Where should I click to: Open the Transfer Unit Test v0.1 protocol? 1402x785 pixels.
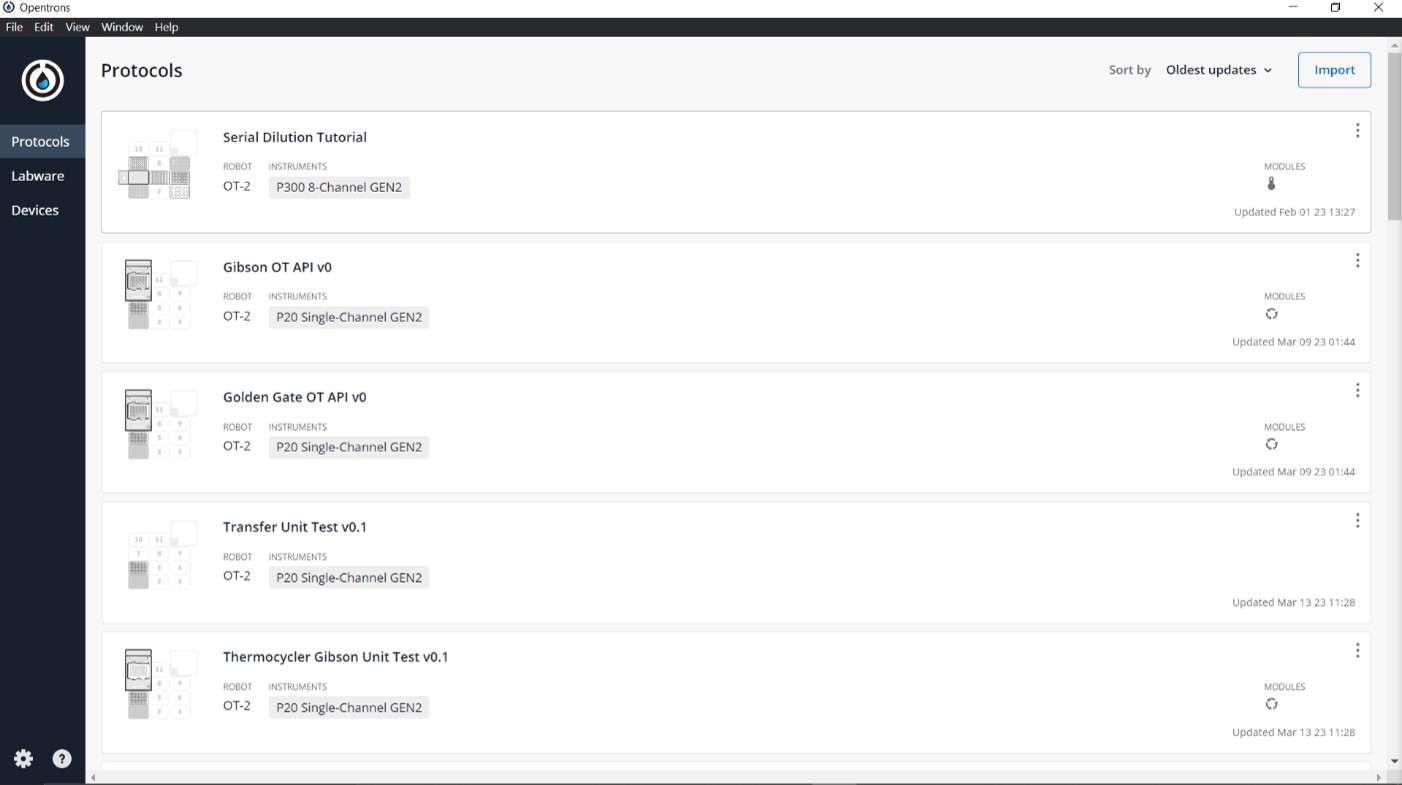(x=295, y=527)
